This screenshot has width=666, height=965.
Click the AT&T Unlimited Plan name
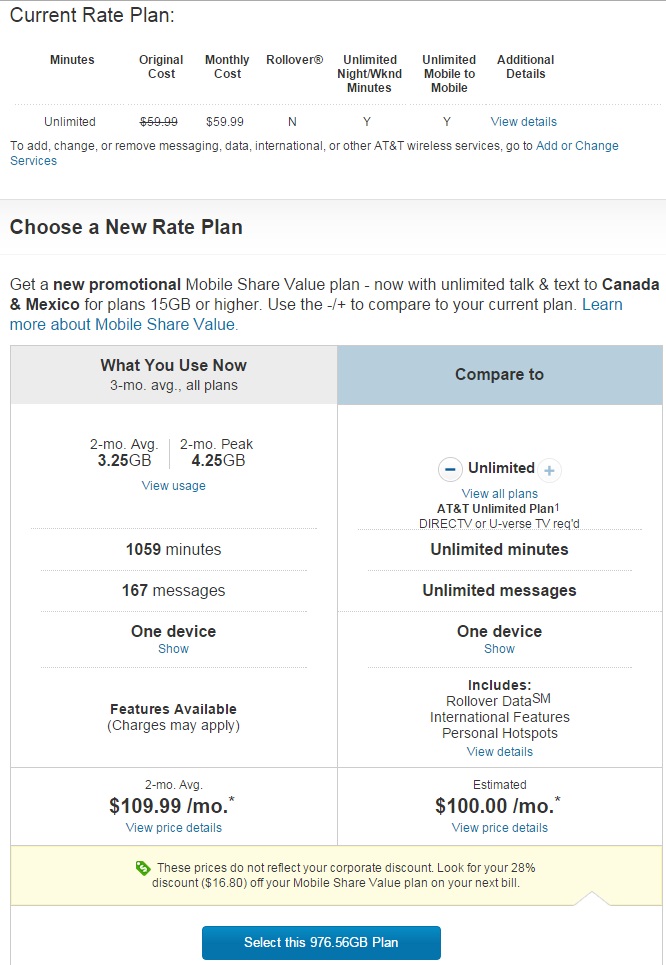pyautogui.click(x=497, y=508)
